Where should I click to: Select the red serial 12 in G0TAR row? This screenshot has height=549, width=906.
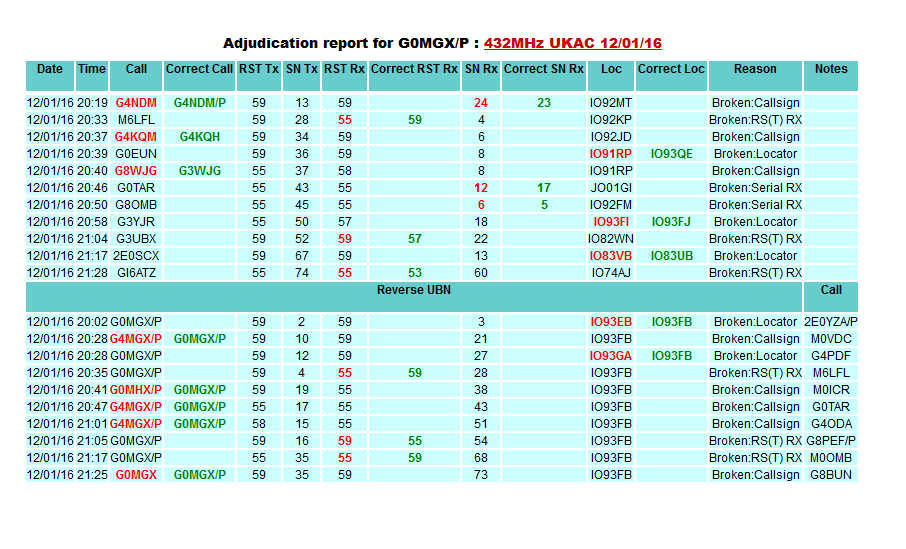[x=481, y=188]
